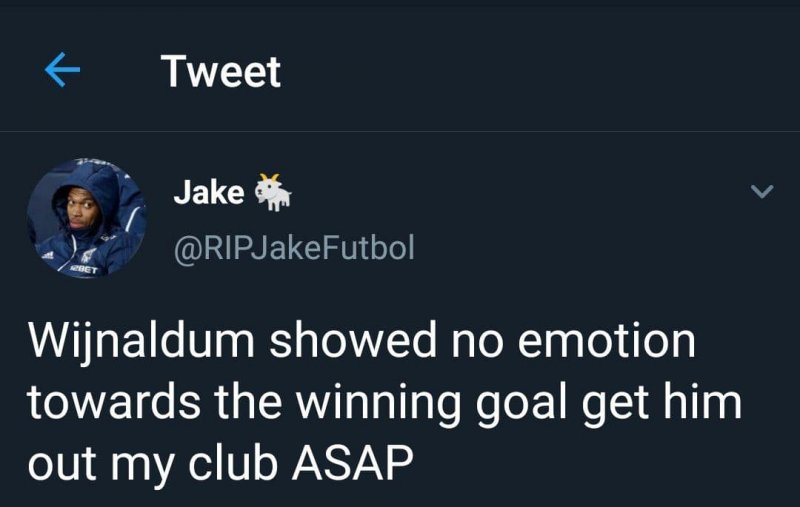Image resolution: width=800 pixels, height=507 pixels.
Task: Click the goat emoji beside Jake
Action: 273,192
